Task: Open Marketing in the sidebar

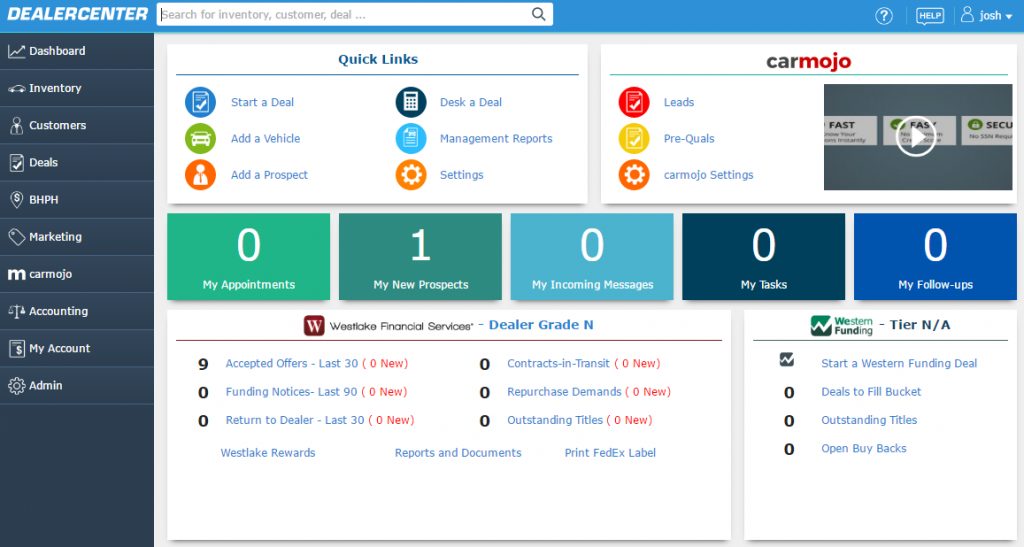Action: (77, 237)
